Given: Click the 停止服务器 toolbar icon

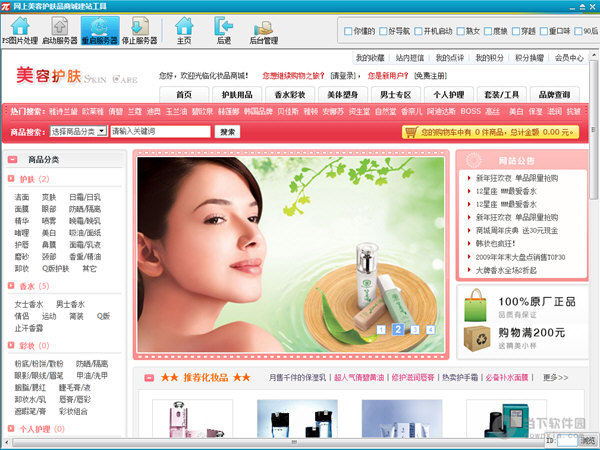Looking at the screenshot, I should pyautogui.click(x=139, y=31).
